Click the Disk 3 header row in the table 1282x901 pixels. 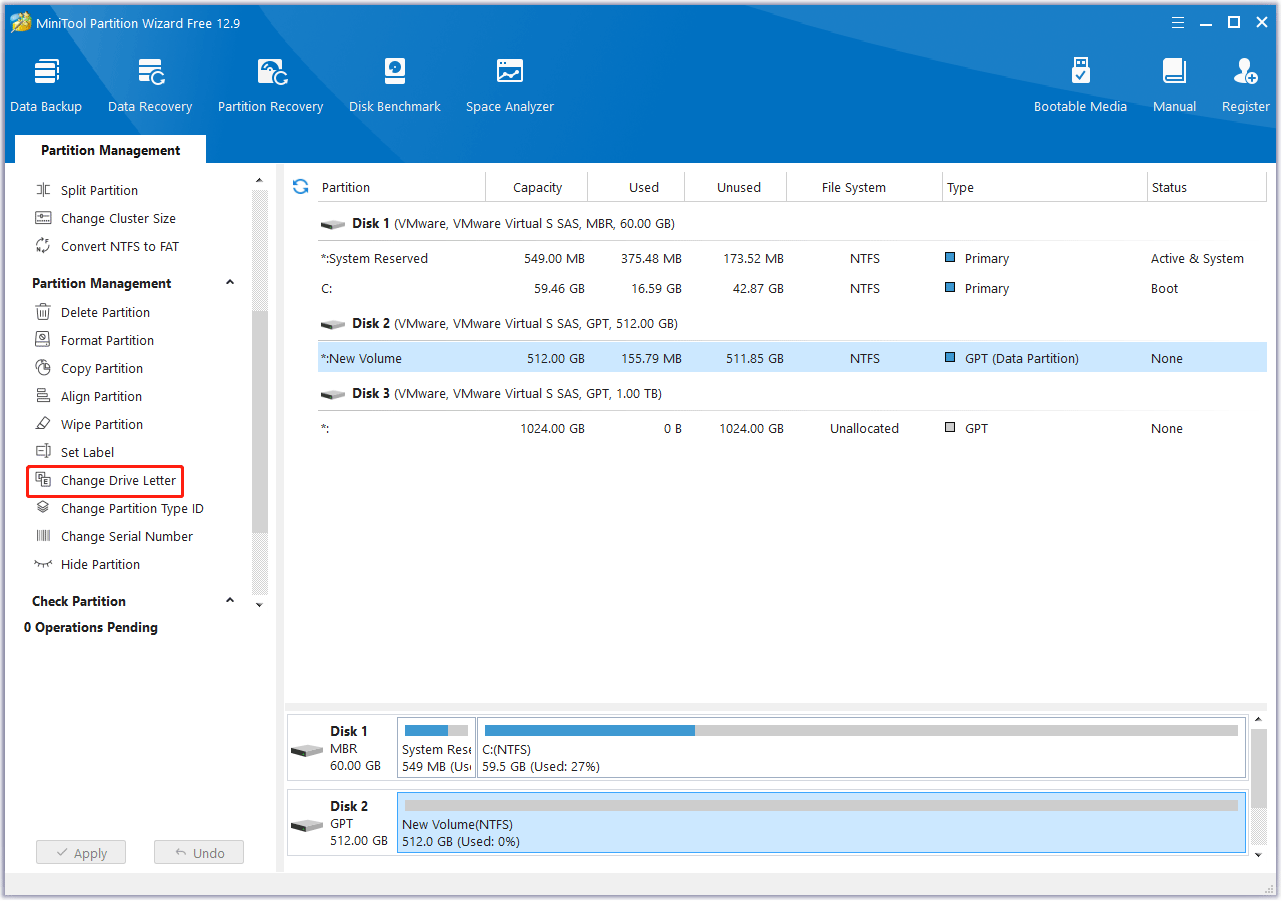click(x=792, y=393)
